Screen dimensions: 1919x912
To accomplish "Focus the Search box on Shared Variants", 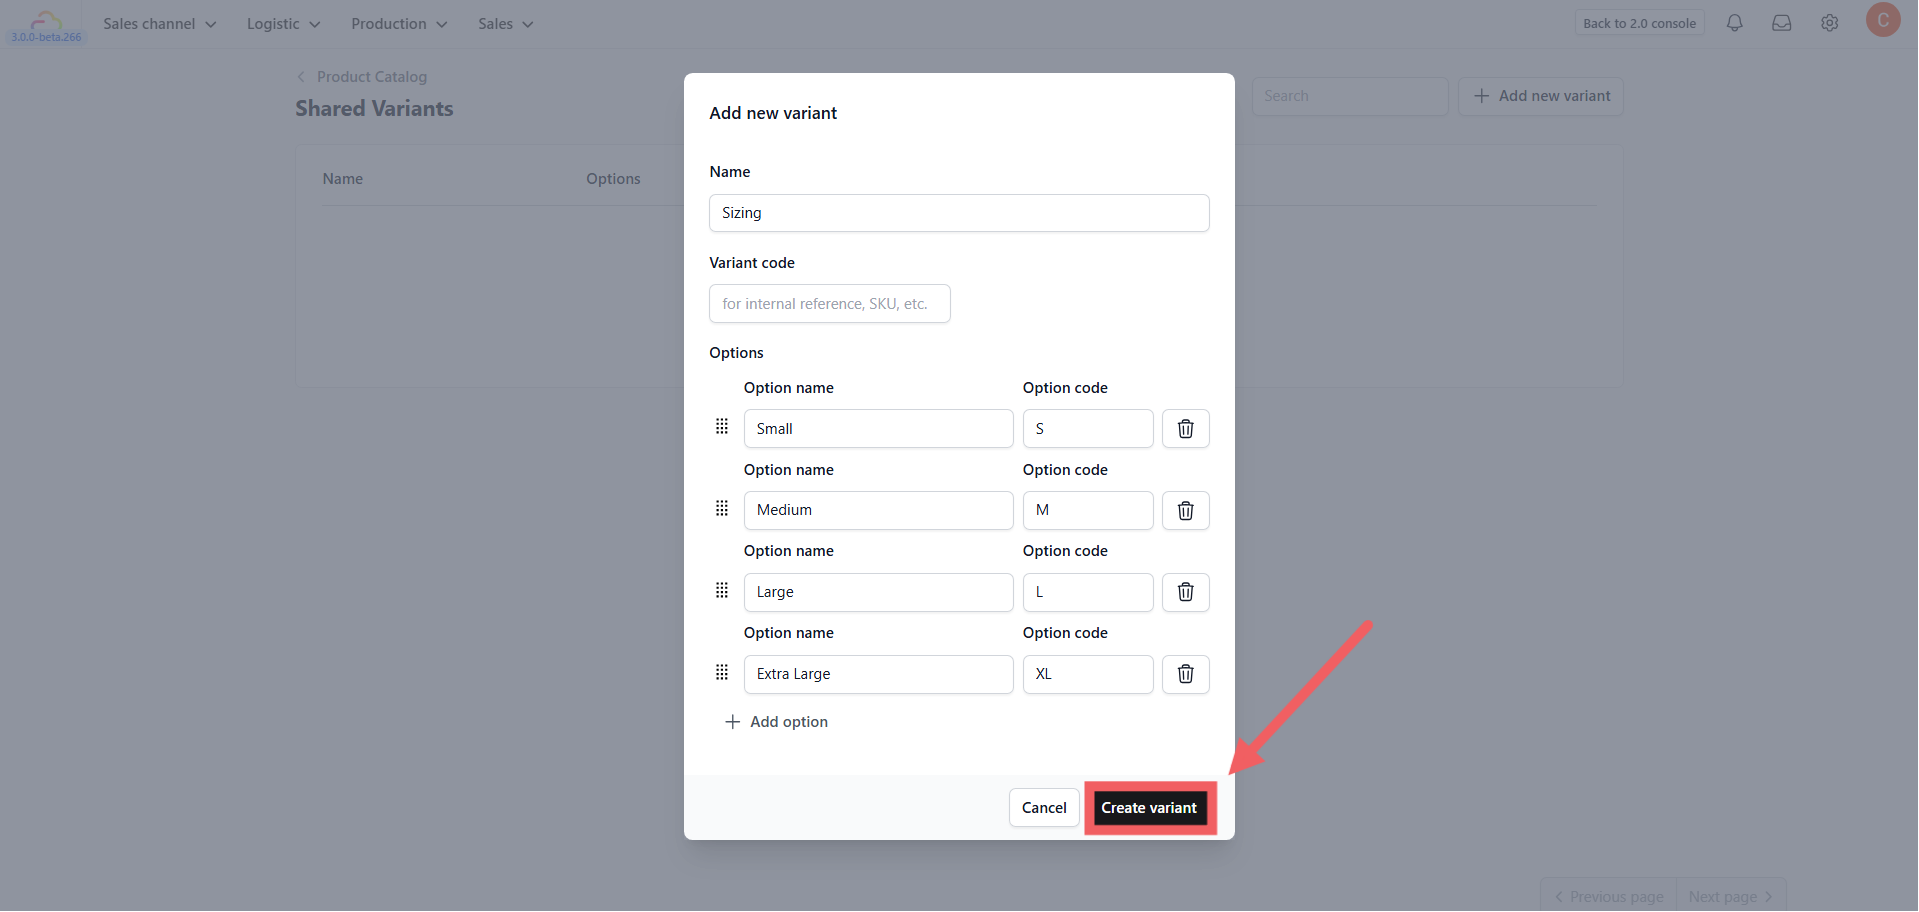I will pyautogui.click(x=1350, y=96).
